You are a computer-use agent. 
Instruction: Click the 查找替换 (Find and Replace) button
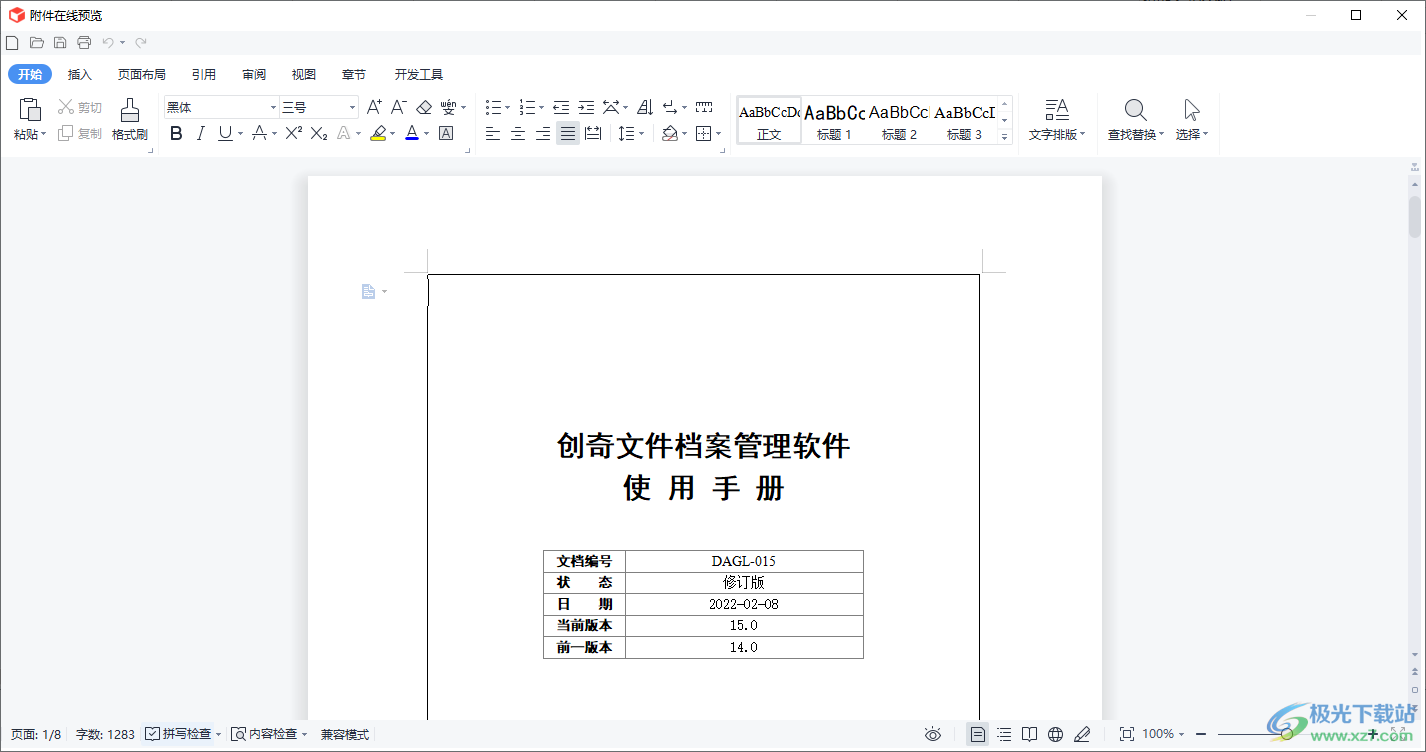click(x=1136, y=119)
